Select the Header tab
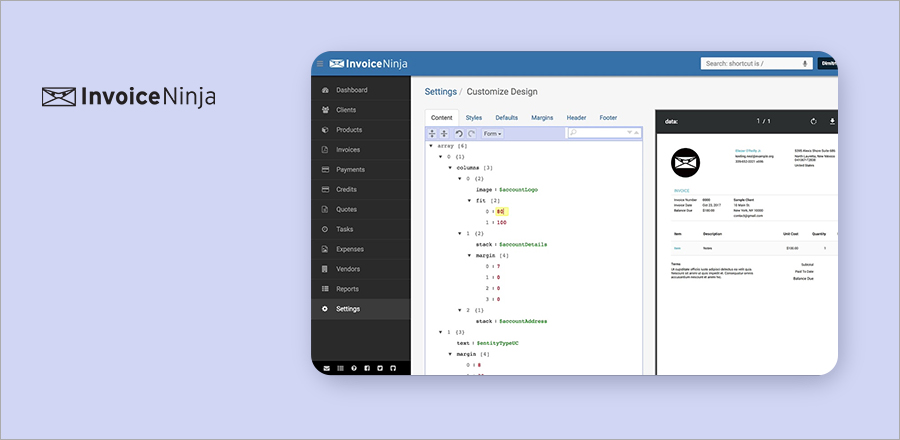Image resolution: width=900 pixels, height=440 pixels. (x=576, y=118)
